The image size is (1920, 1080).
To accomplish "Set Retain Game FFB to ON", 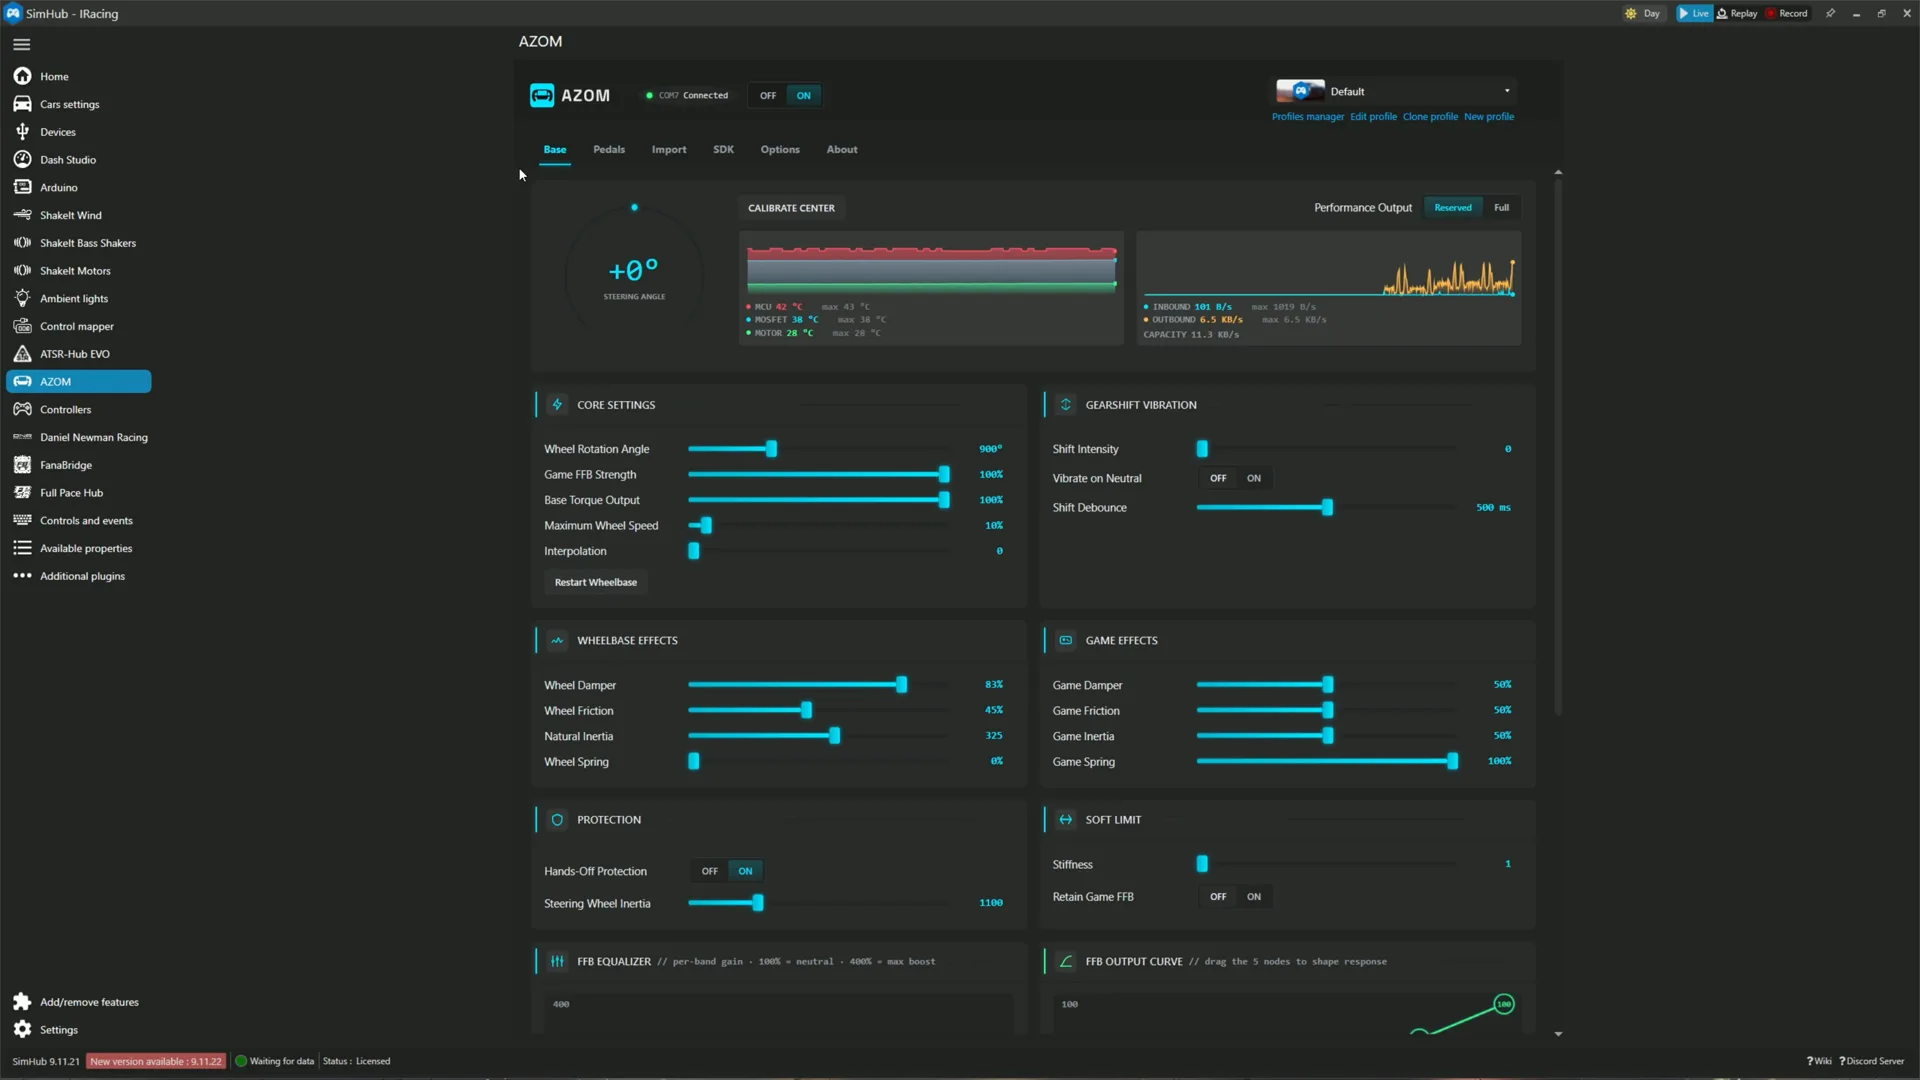I will (x=1254, y=897).
